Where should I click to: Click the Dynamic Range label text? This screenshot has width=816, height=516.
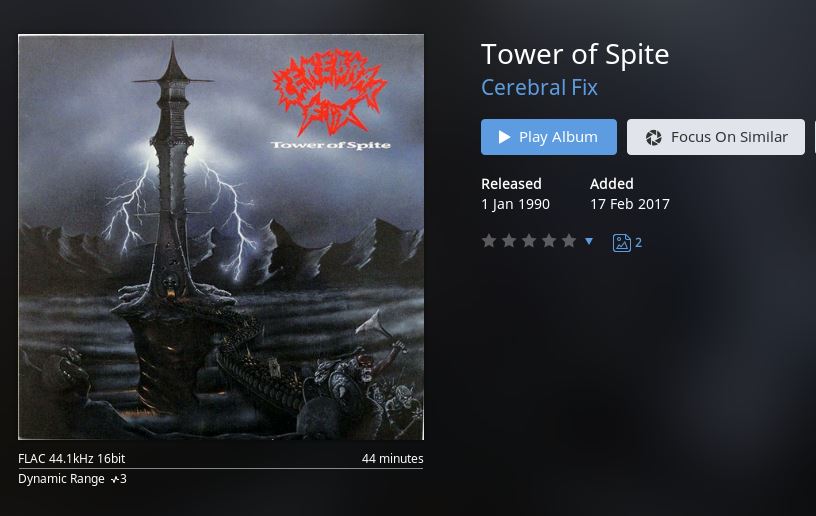(61, 479)
